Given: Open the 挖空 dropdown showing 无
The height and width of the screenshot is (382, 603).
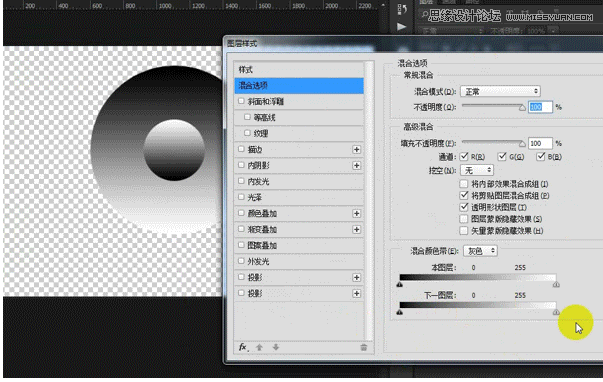Looking at the screenshot, I should point(477,170).
